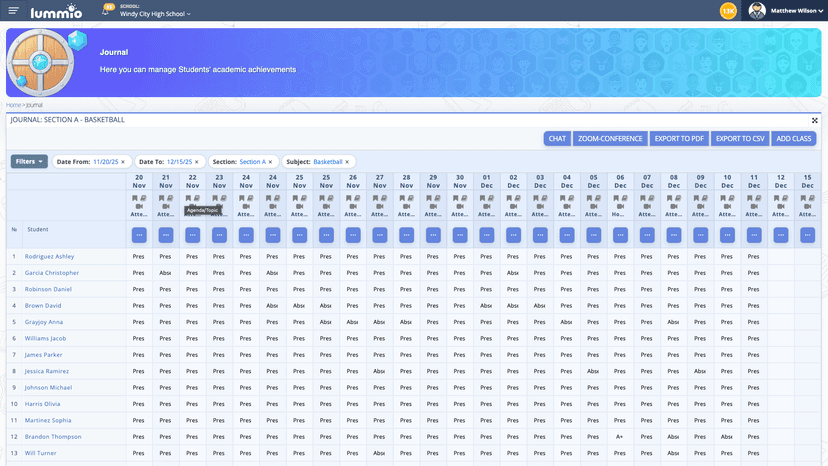Close the Journal Section A panel
The image size is (828, 466).
tap(815, 120)
